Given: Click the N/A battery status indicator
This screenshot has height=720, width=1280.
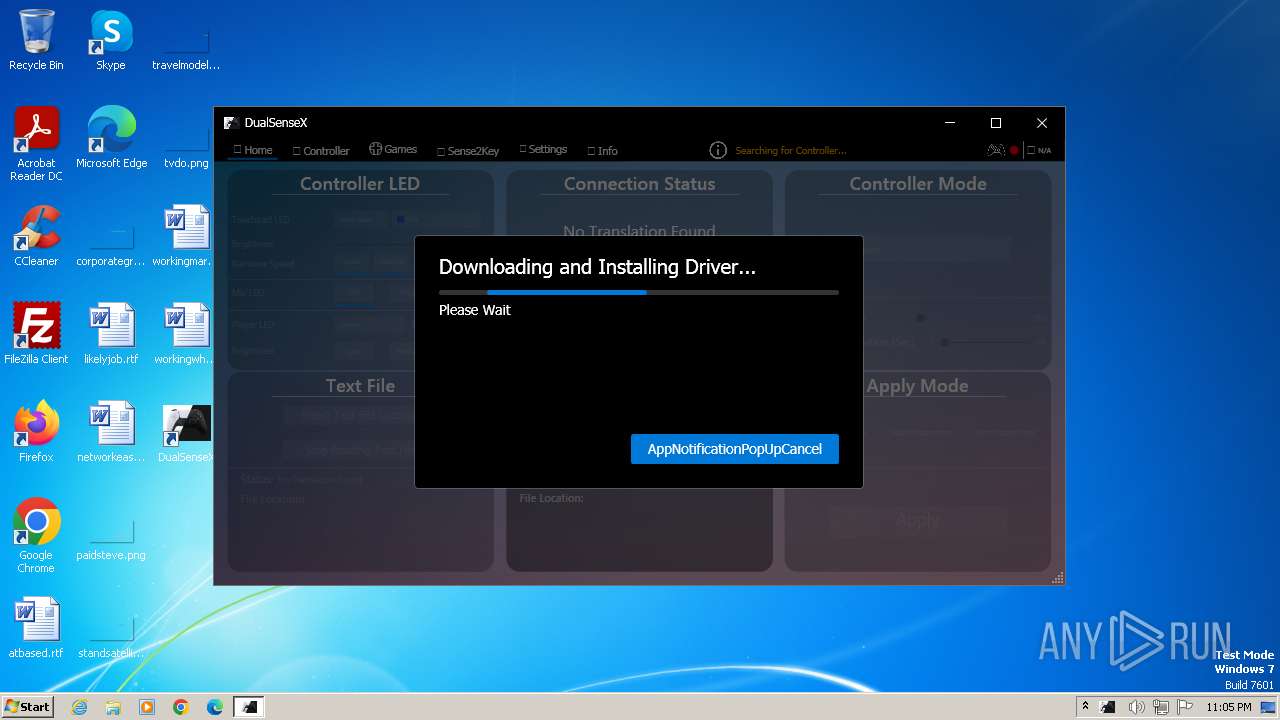Looking at the screenshot, I should [1039, 151].
